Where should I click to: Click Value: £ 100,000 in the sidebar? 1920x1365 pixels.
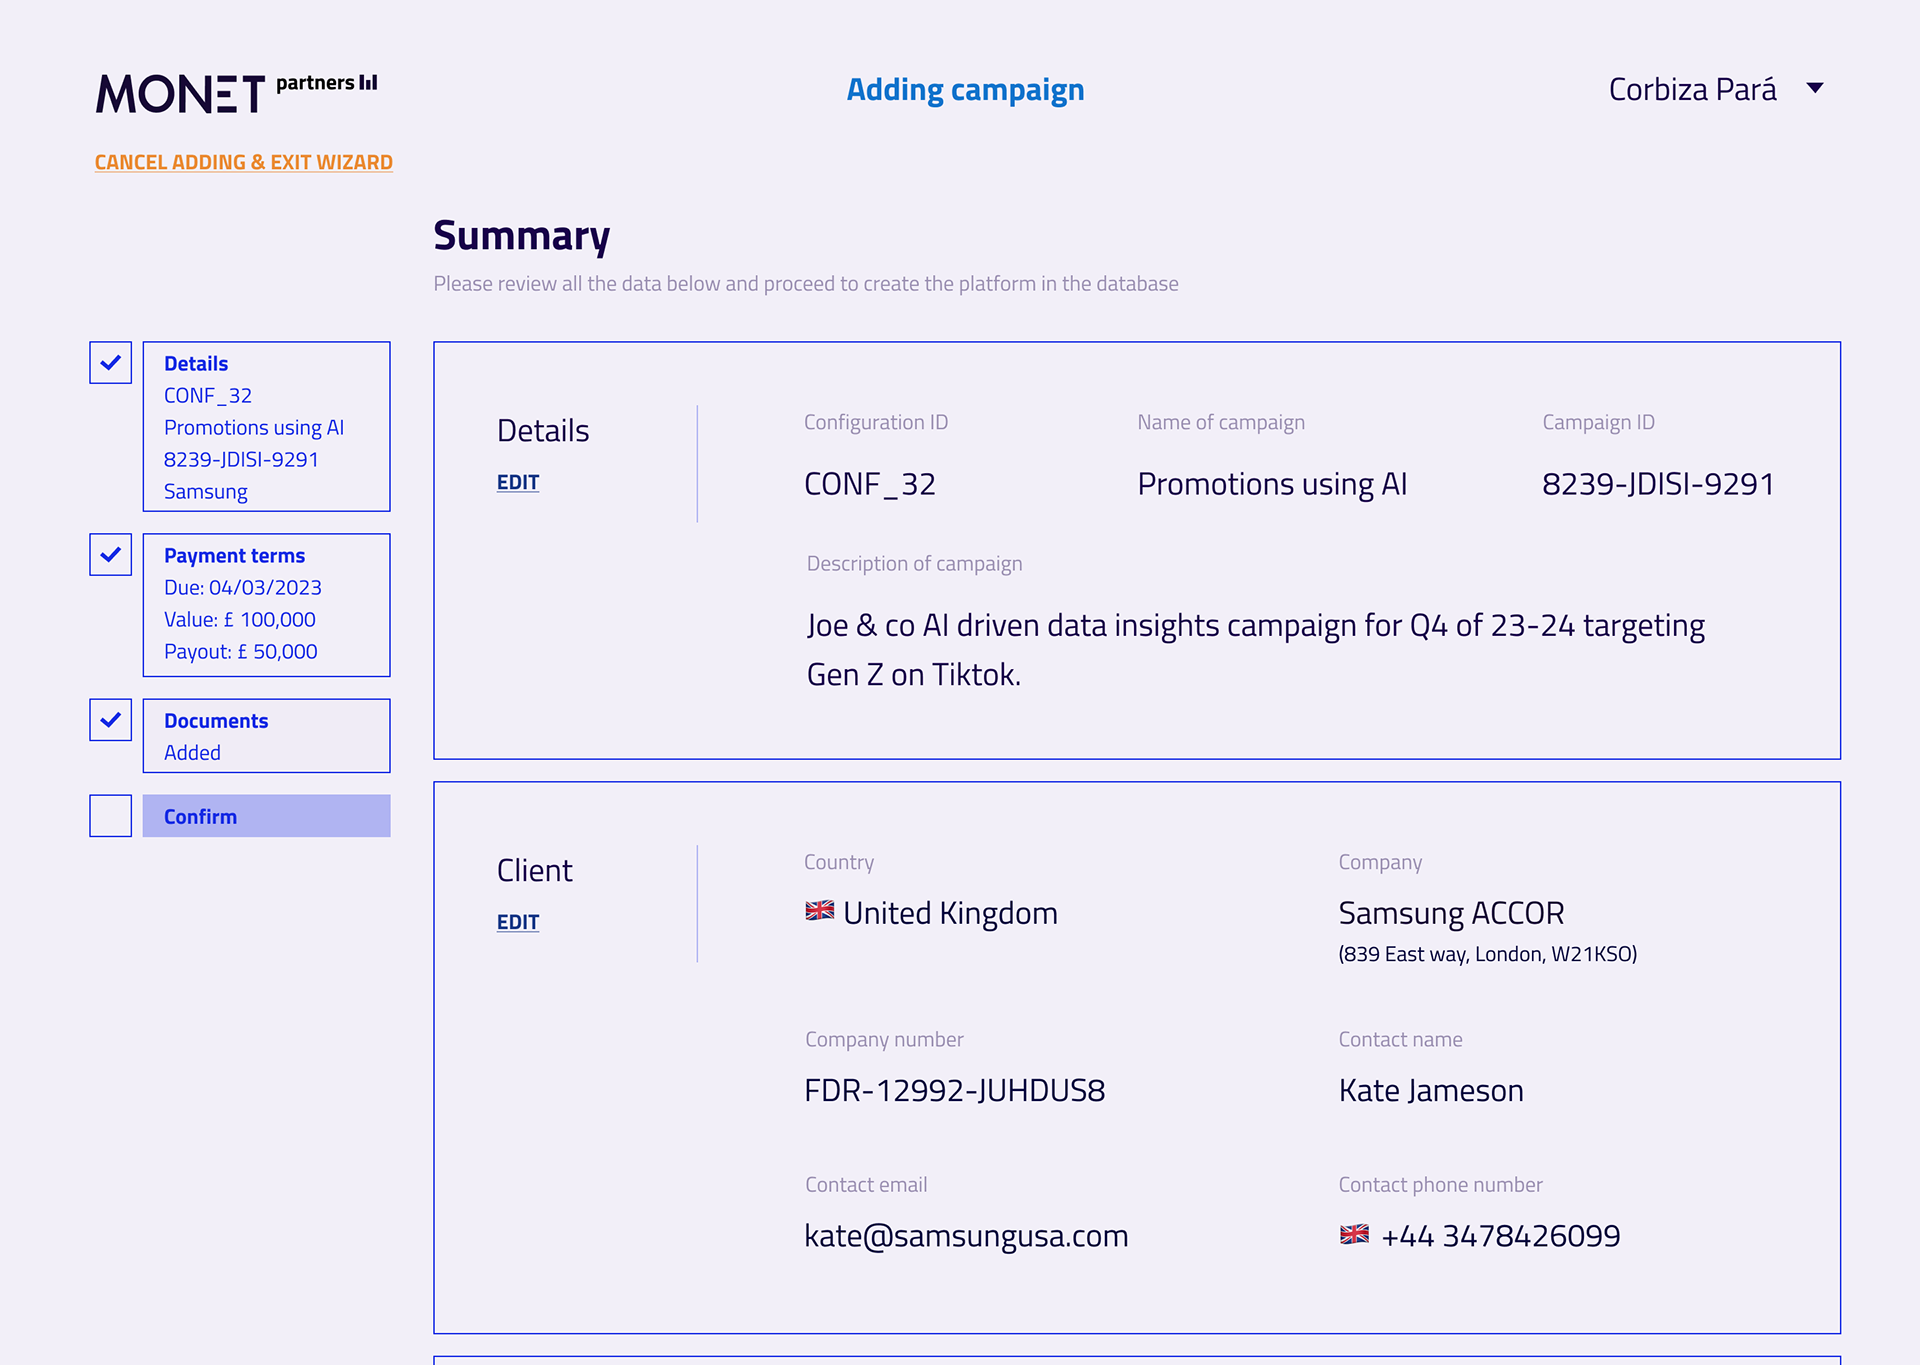pos(240,620)
